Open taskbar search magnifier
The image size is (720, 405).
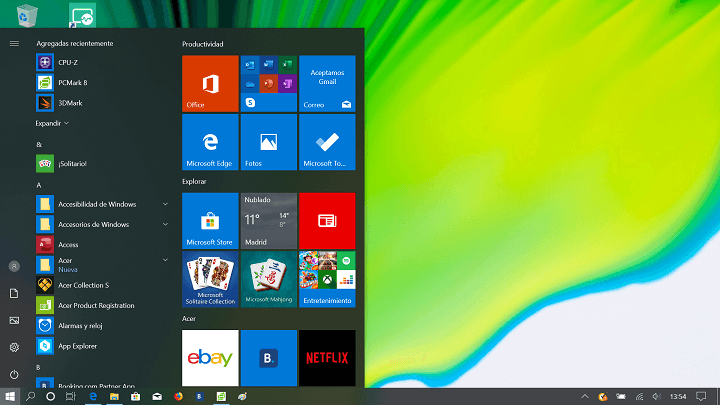tap(30, 396)
